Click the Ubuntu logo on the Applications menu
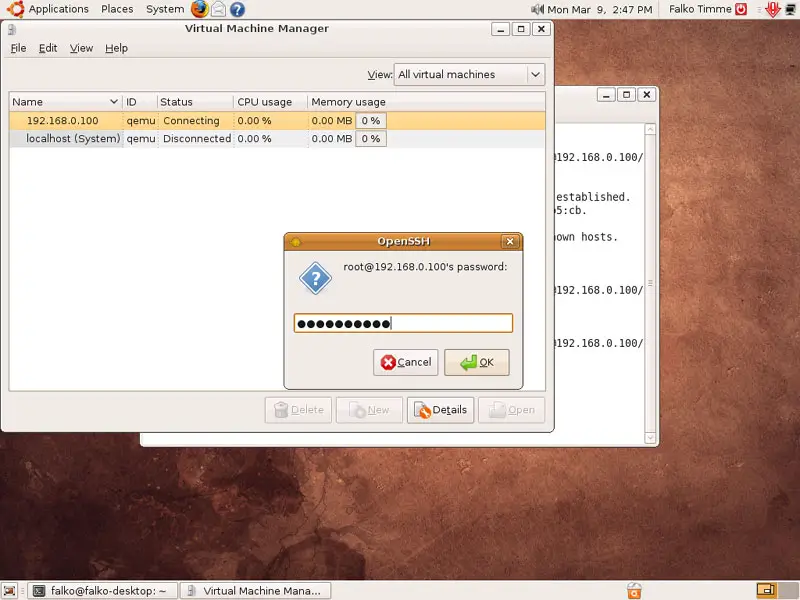 (x=15, y=9)
